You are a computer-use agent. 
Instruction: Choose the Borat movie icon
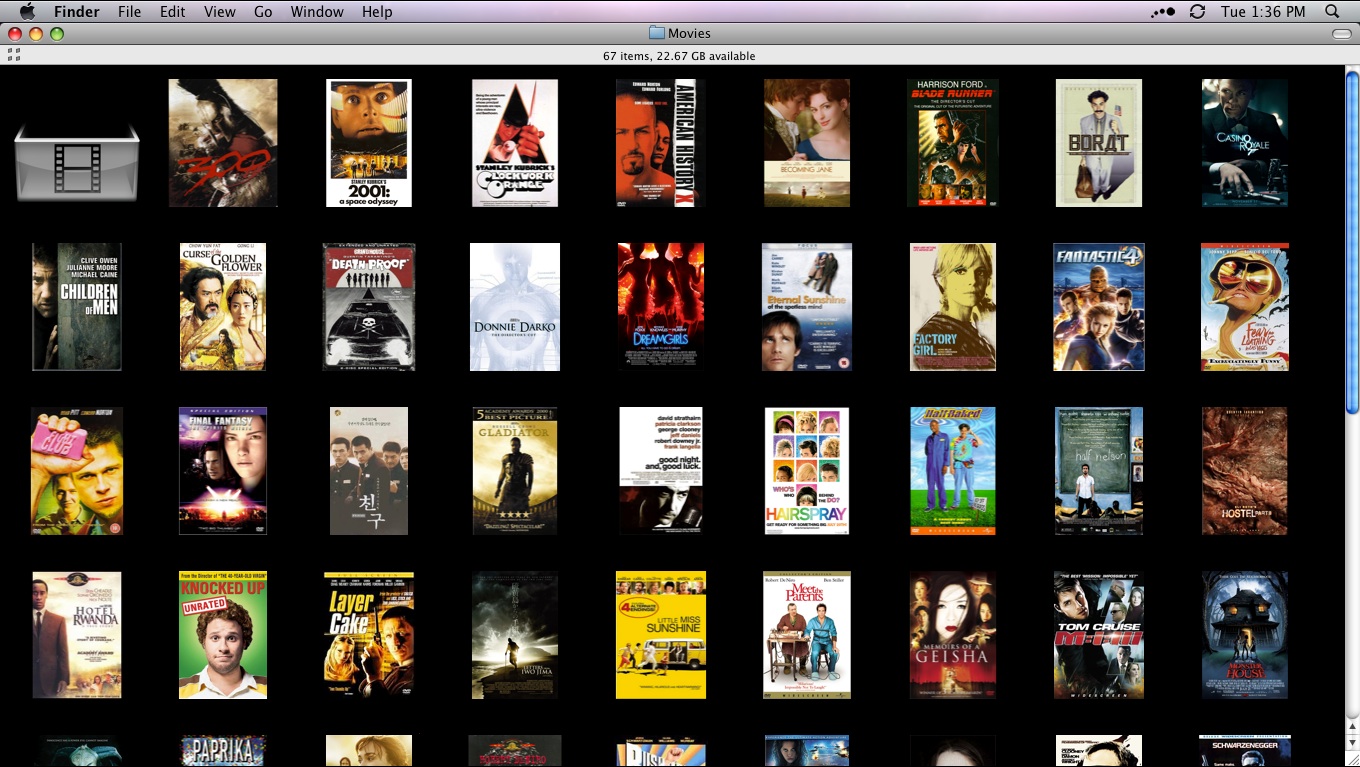tap(1099, 143)
